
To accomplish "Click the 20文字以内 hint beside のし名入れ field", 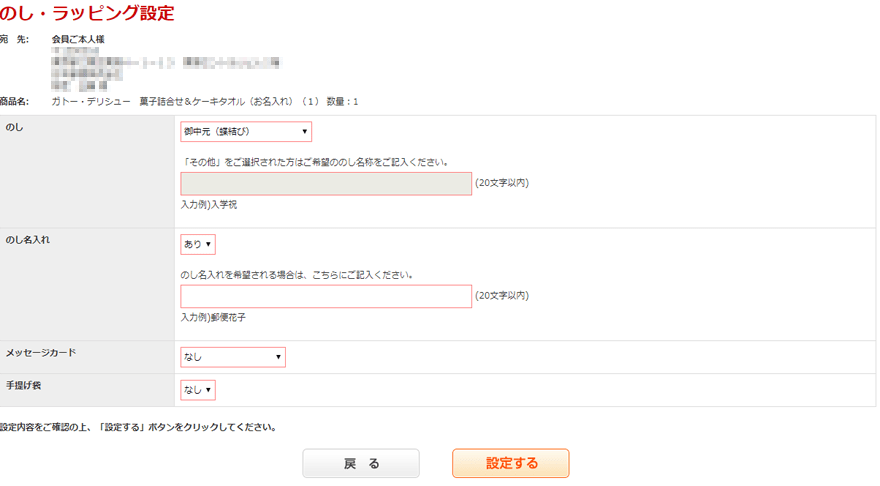I will (x=501, y=296).
